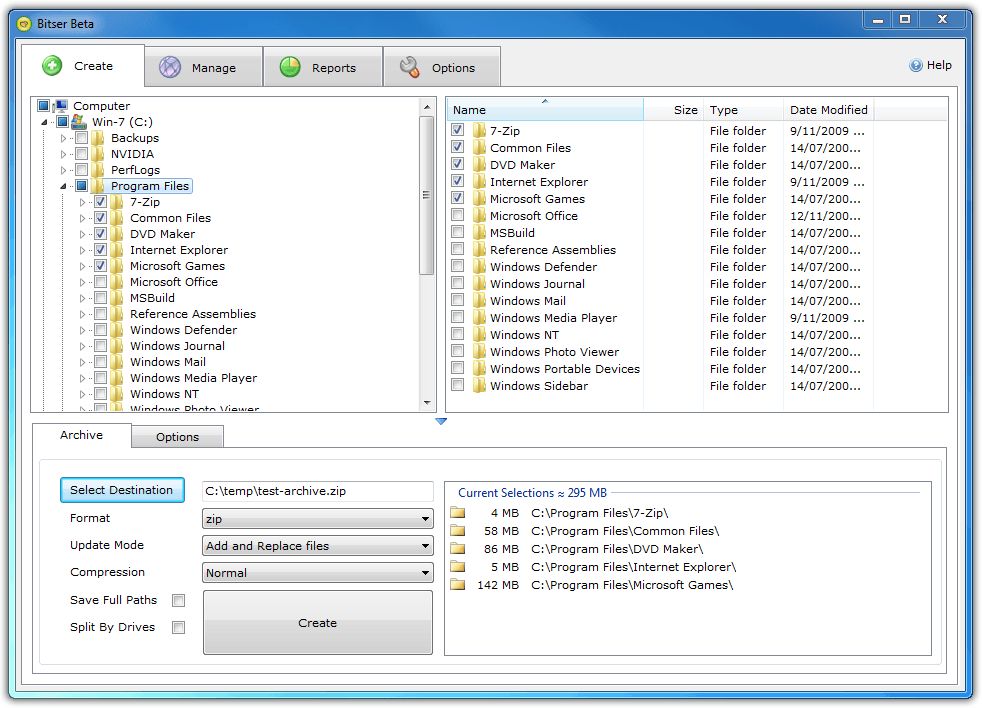
Task: Click the destination path field showing test-archive.zip
Action: tap(317, 491)
